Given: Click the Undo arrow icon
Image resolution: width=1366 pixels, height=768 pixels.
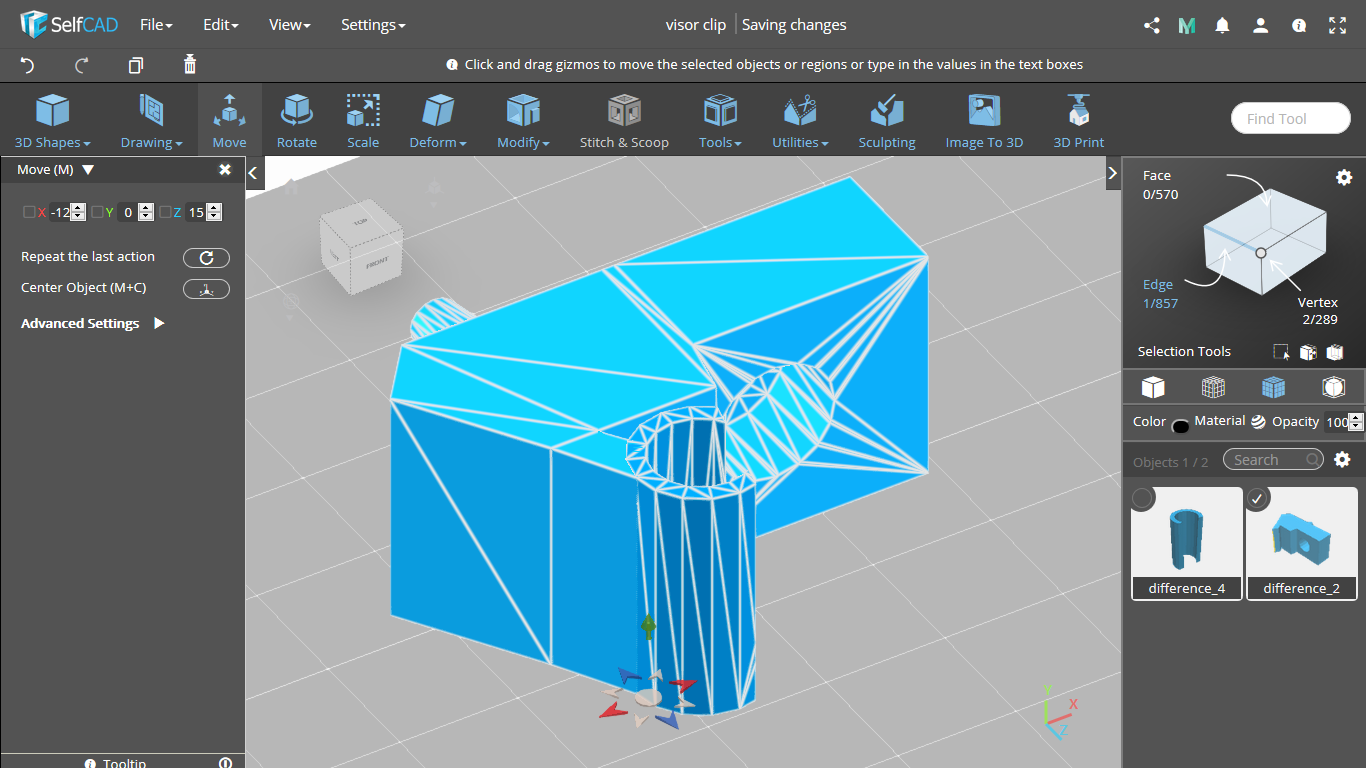Looking at the screenshot, I should point(27,65).
